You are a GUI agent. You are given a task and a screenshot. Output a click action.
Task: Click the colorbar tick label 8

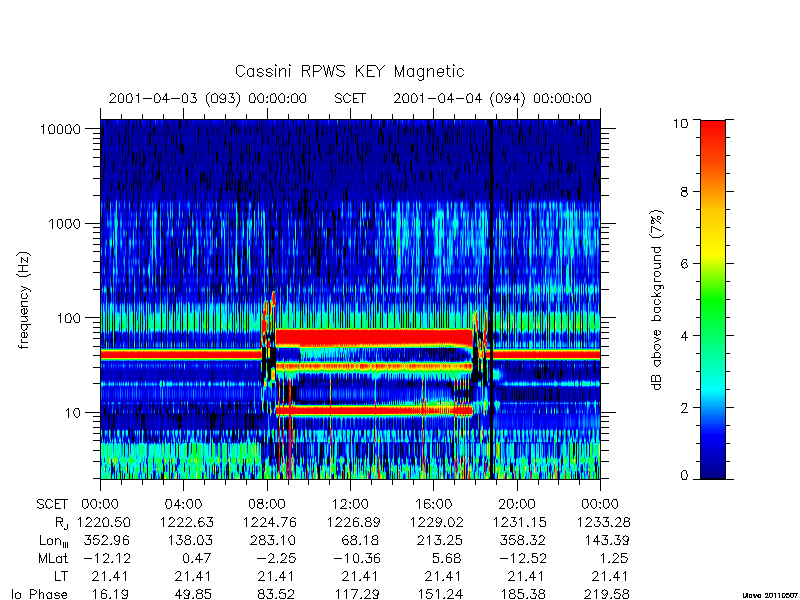[x=684, y=192]
